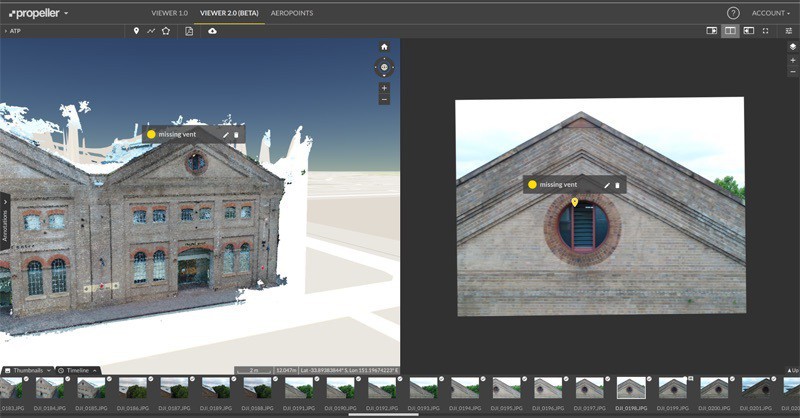The image size is (800, 418).
Task: Select the polyline measurement tool
Action: 151,31
